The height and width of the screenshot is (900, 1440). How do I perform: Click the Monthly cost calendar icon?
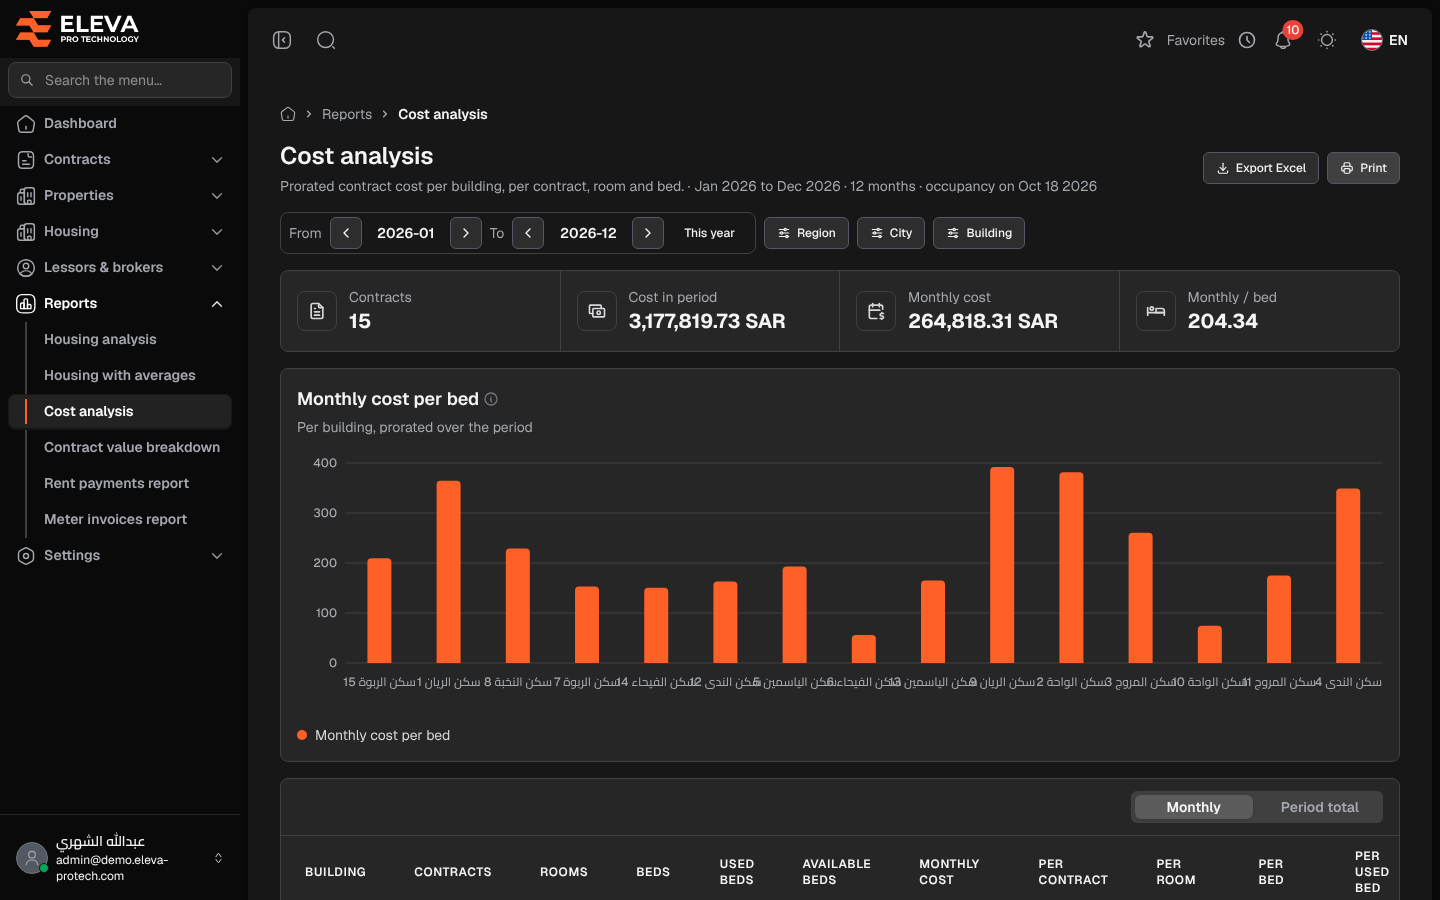(x=876, y=311)
